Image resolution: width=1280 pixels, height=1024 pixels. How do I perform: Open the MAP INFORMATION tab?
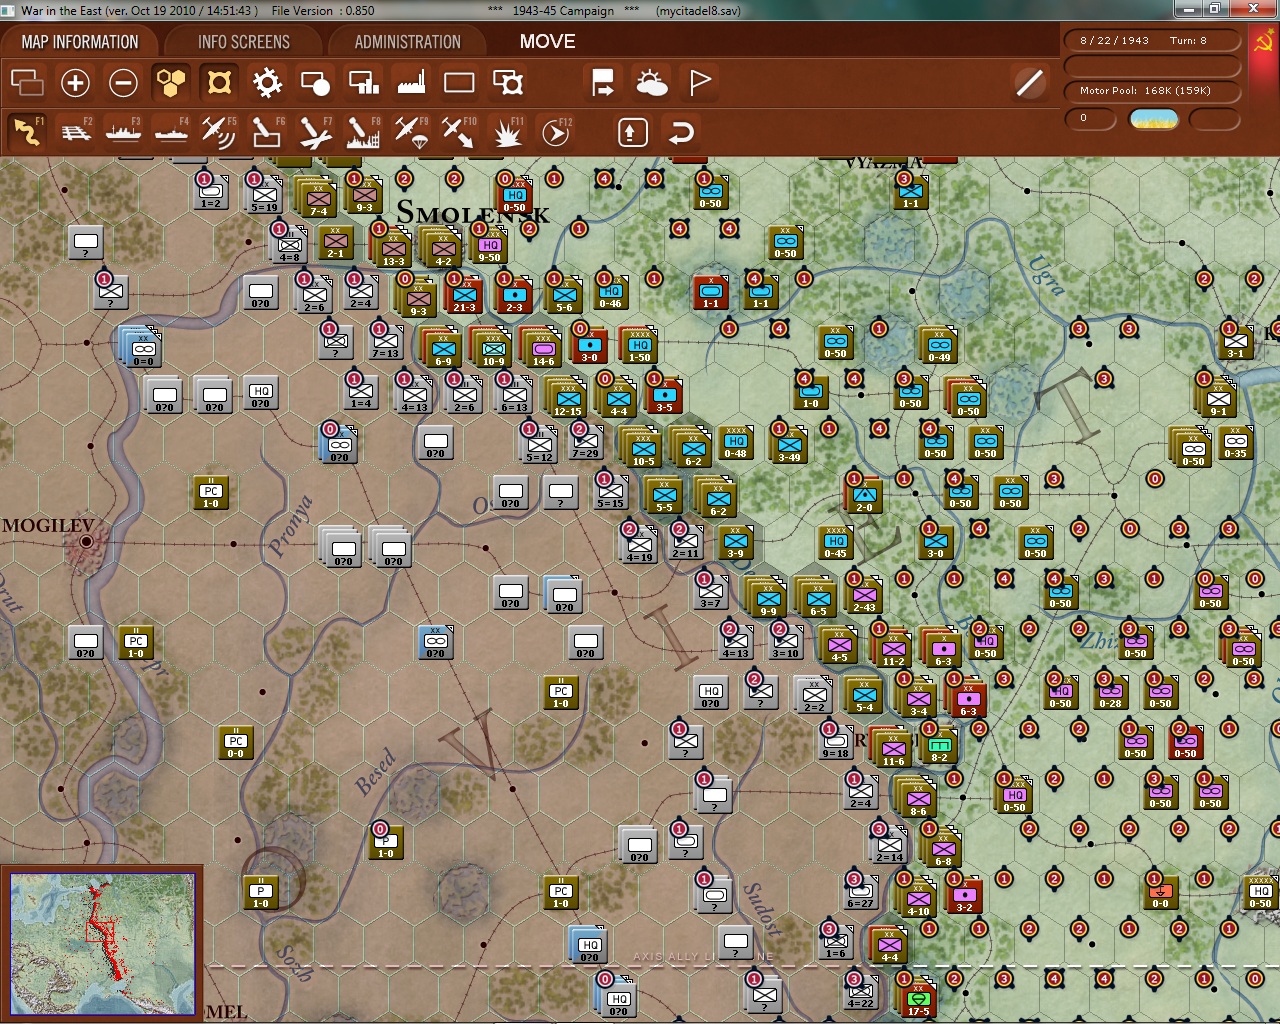click(x=80, y=42)
